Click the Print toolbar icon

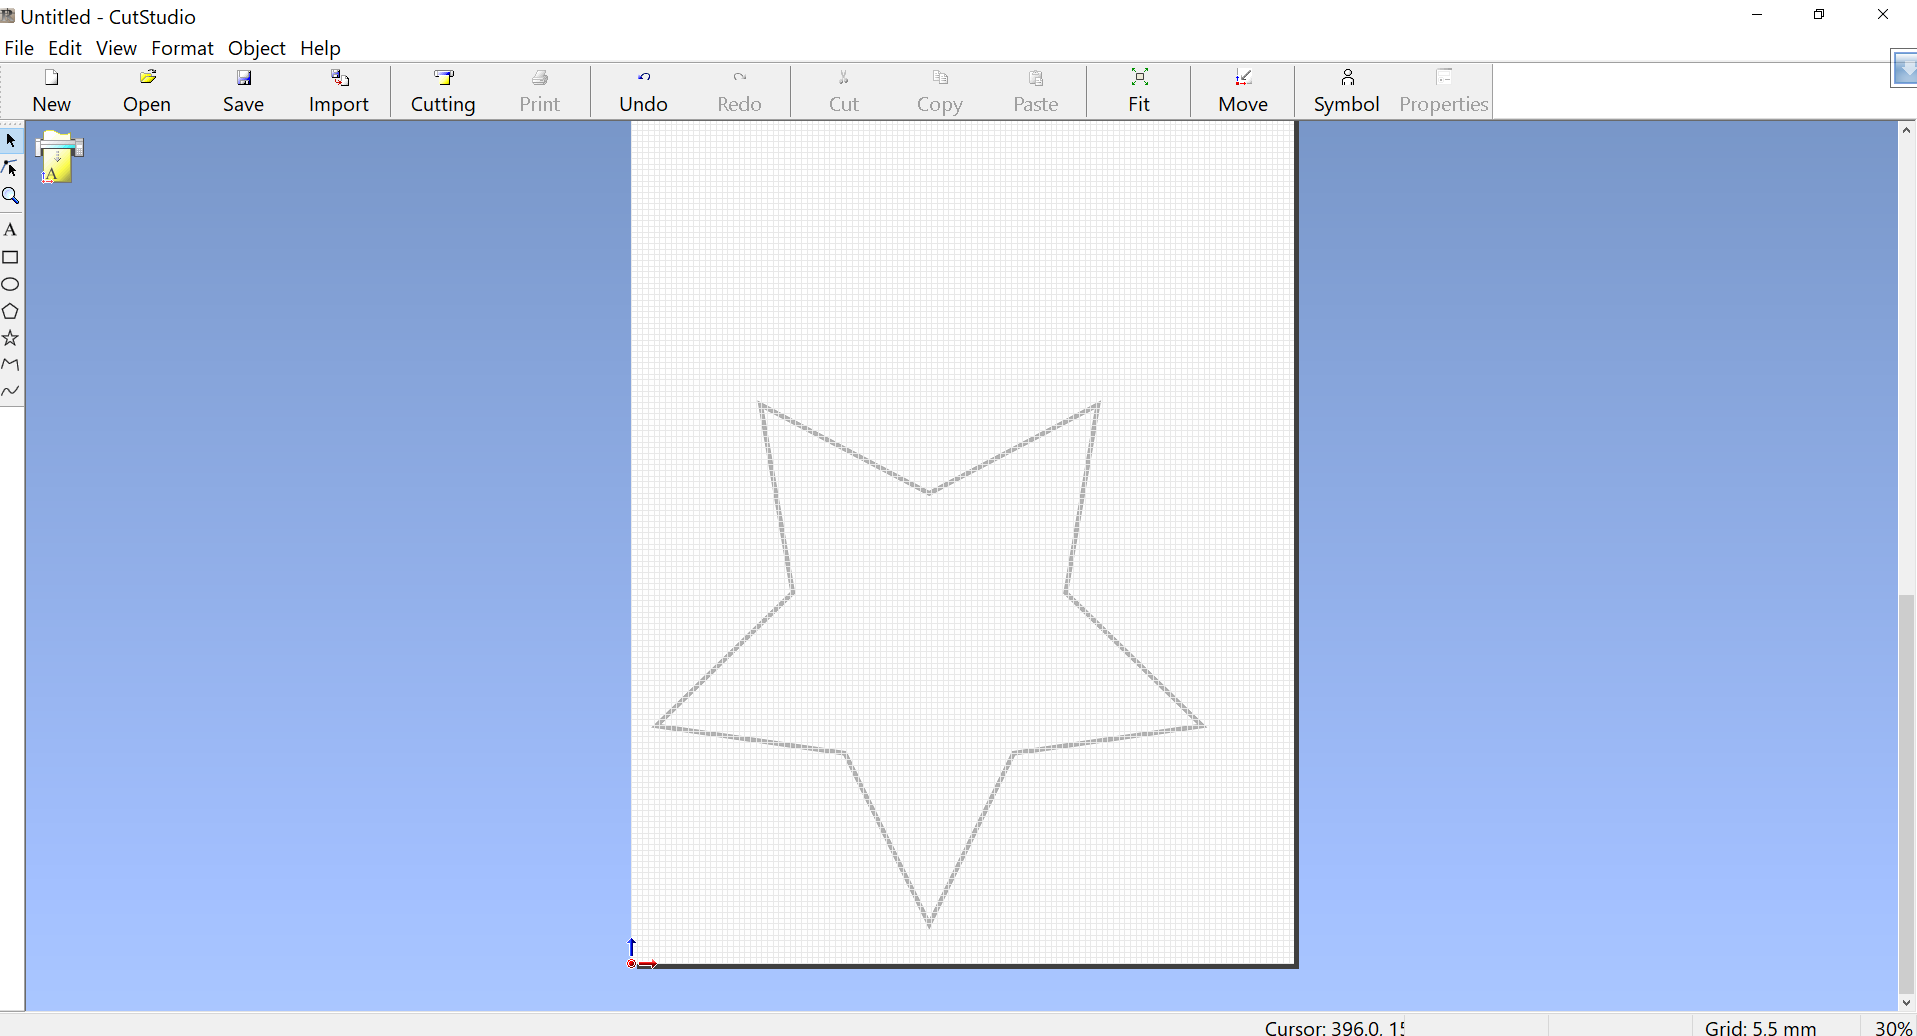540,91
